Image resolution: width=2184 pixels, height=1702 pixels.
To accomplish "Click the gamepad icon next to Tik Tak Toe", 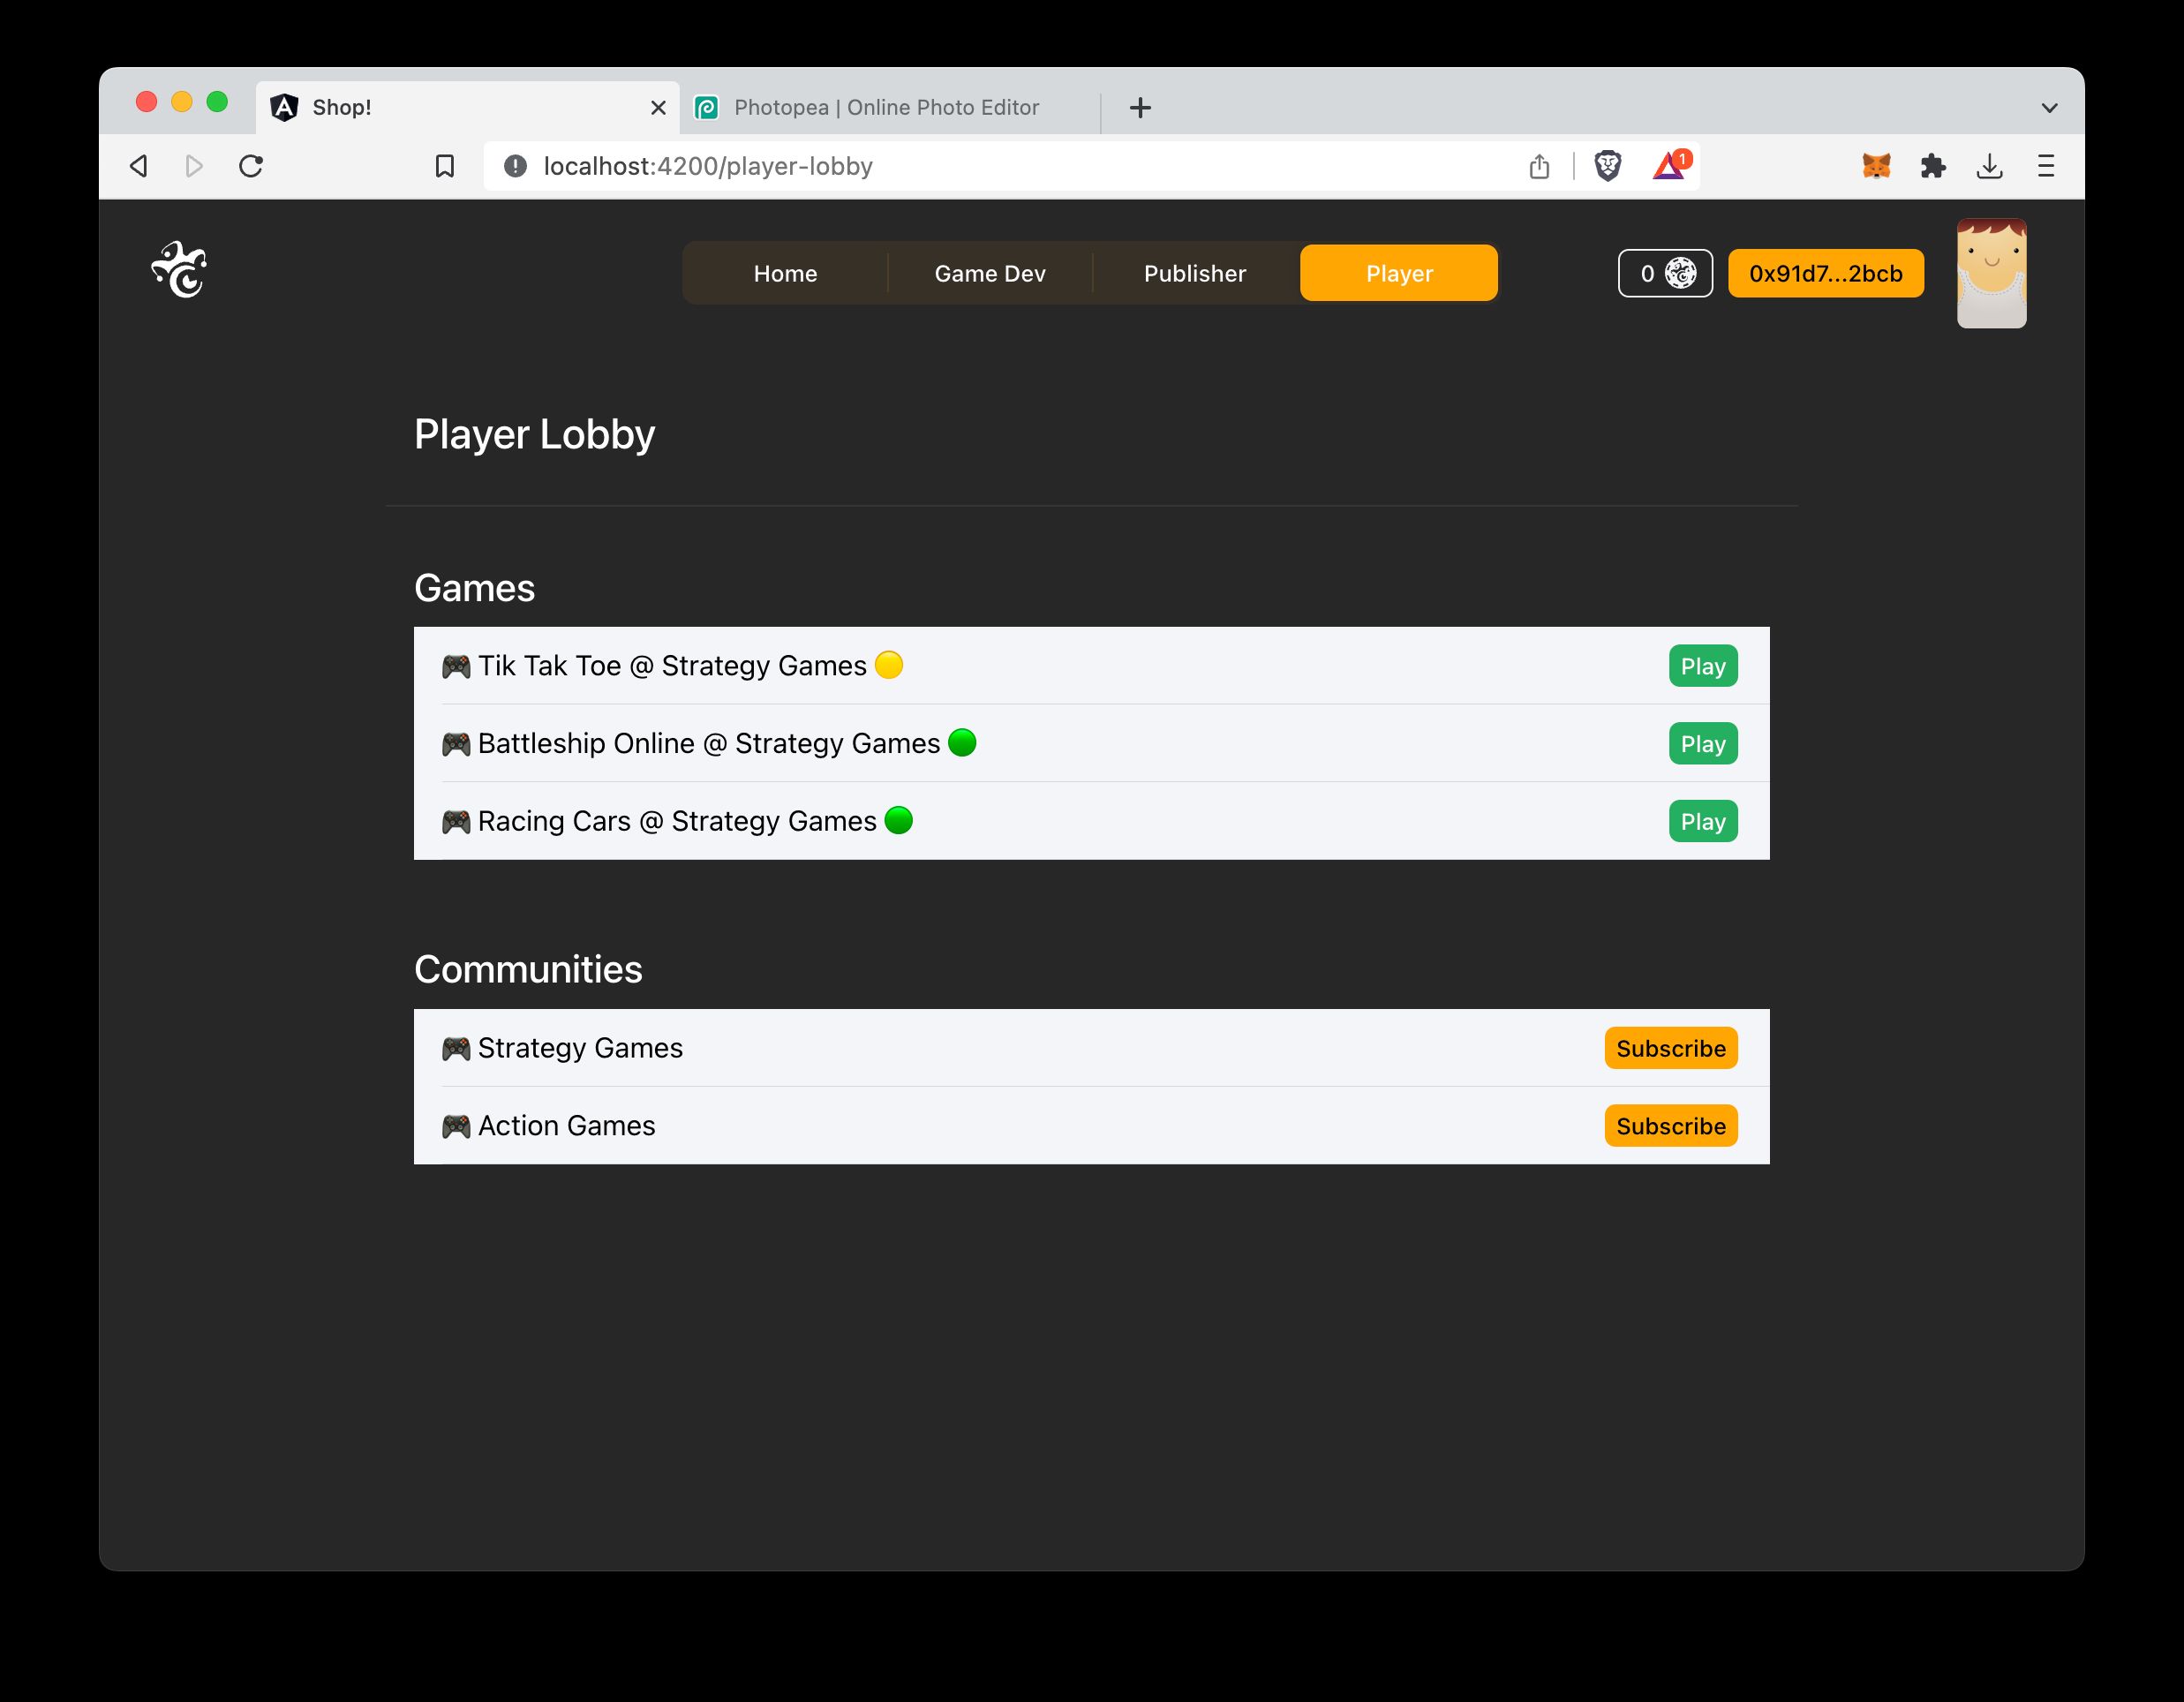I will [456, 665].
